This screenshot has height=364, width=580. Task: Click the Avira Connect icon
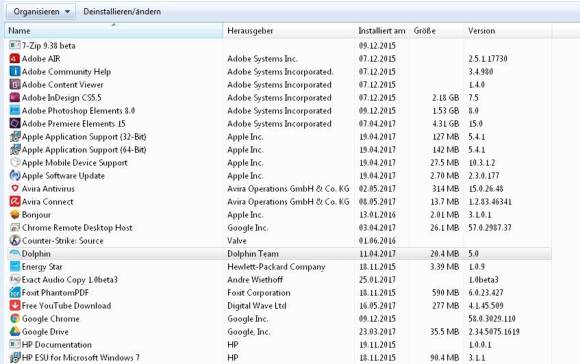point(15,202)
